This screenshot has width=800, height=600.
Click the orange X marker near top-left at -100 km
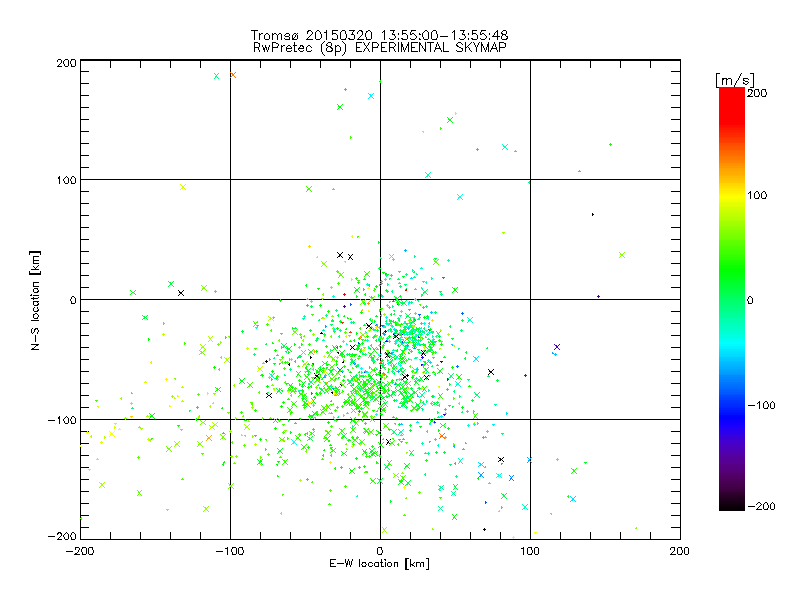(233, 75)
